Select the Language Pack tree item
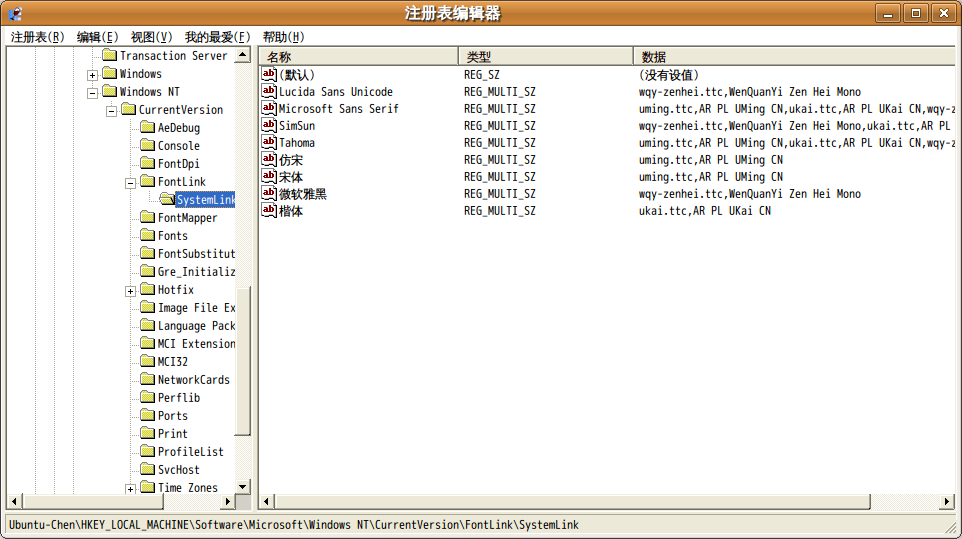 pos(196,325)
